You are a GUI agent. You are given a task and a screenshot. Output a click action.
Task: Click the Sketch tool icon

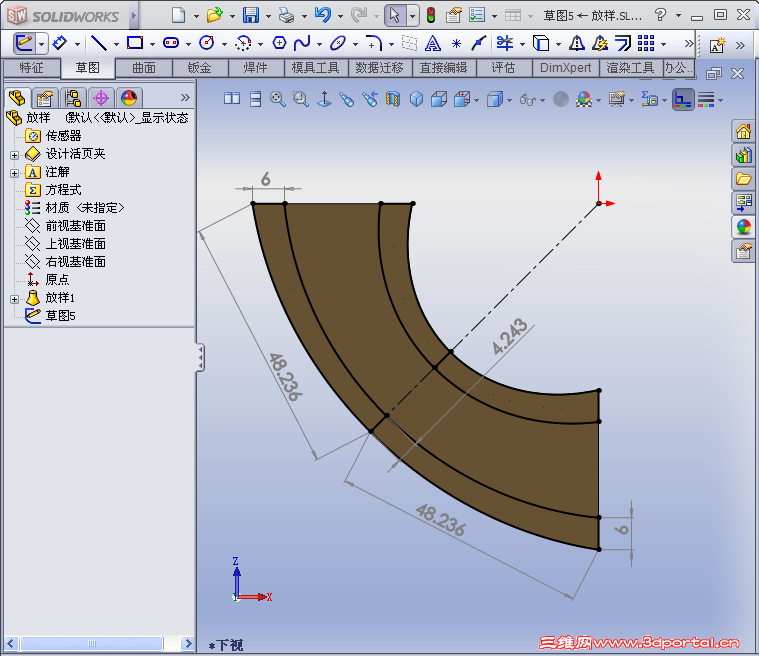[x=24, y=44]
